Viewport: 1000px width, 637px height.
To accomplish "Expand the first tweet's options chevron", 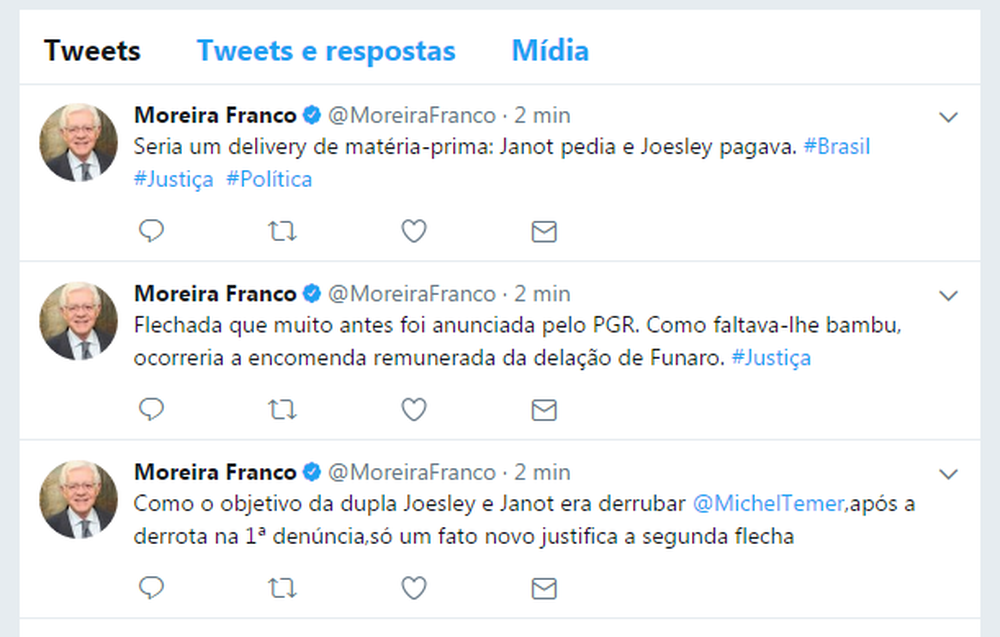I will [x=949, y=117].
